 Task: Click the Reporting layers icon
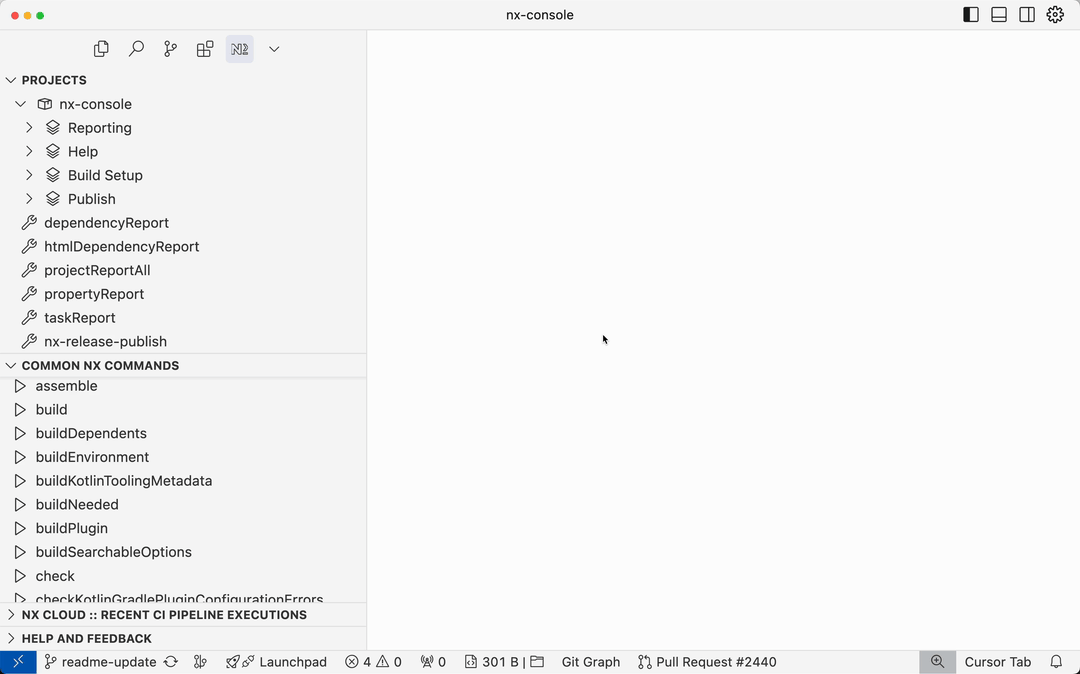(53, 127)
